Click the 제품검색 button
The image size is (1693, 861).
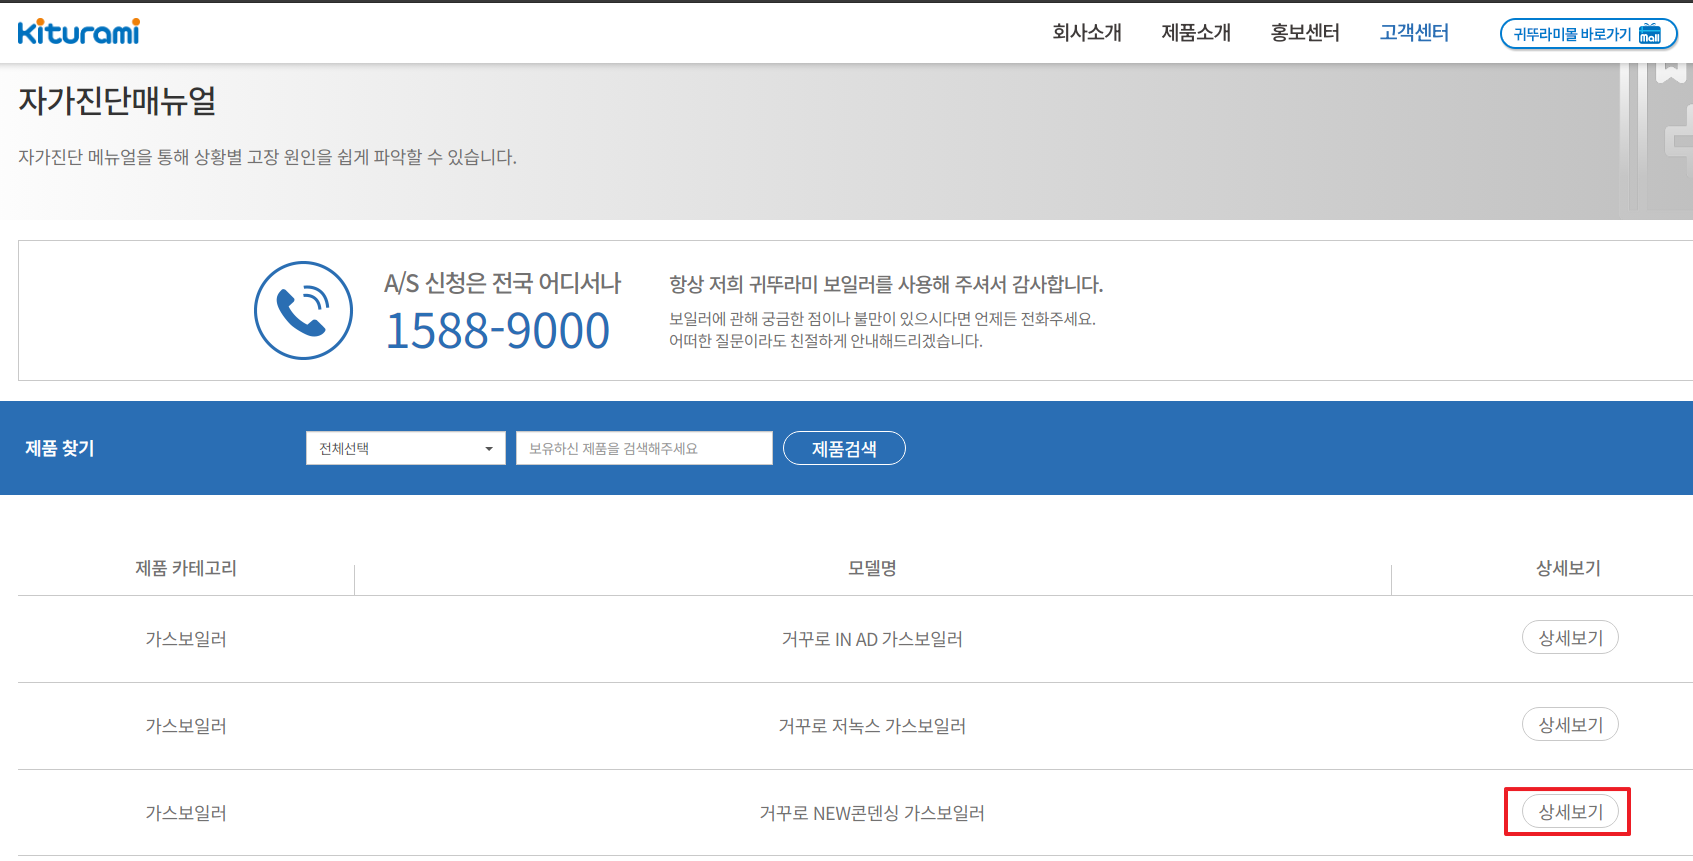coord(844,448)
